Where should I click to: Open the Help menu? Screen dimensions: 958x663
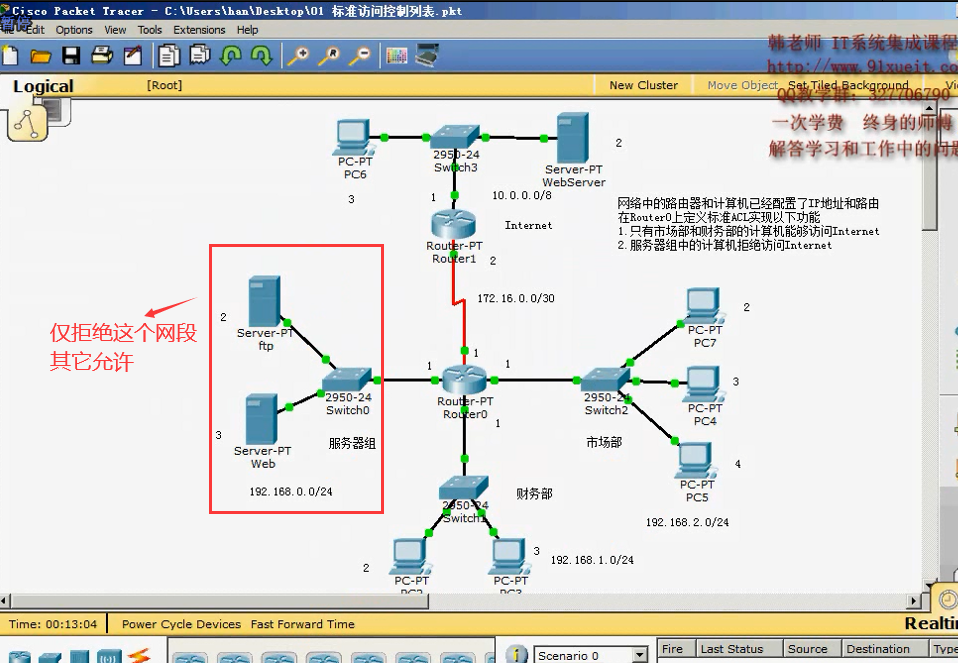pyautogui.click(x=247, y=30)
